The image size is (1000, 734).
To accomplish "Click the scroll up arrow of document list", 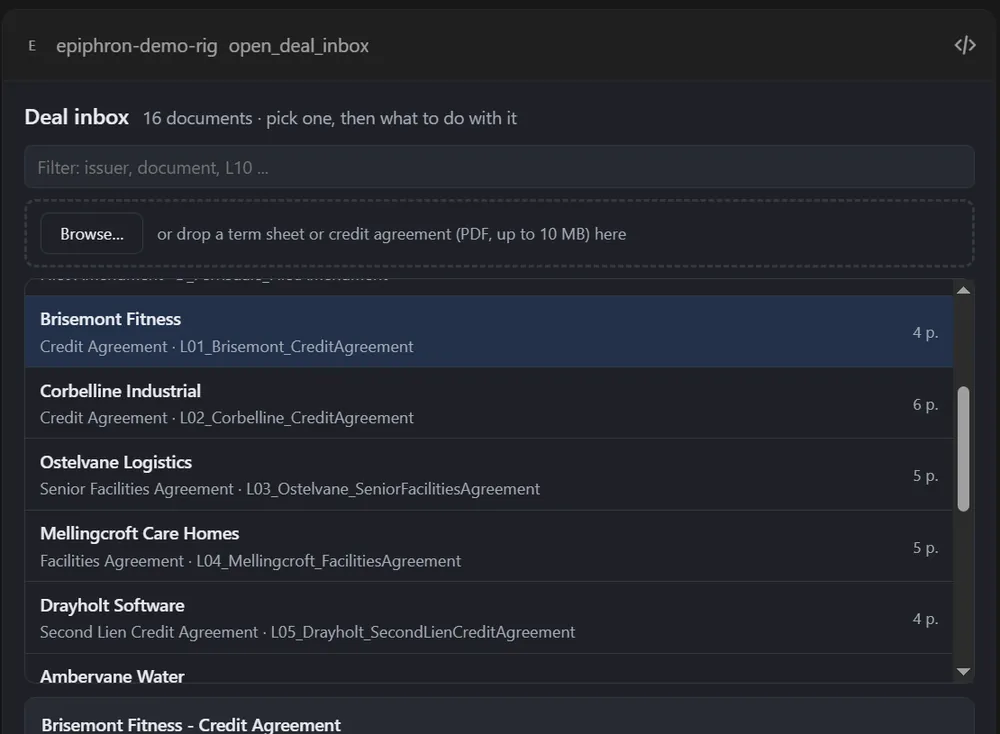I will (x=964, y=291).
